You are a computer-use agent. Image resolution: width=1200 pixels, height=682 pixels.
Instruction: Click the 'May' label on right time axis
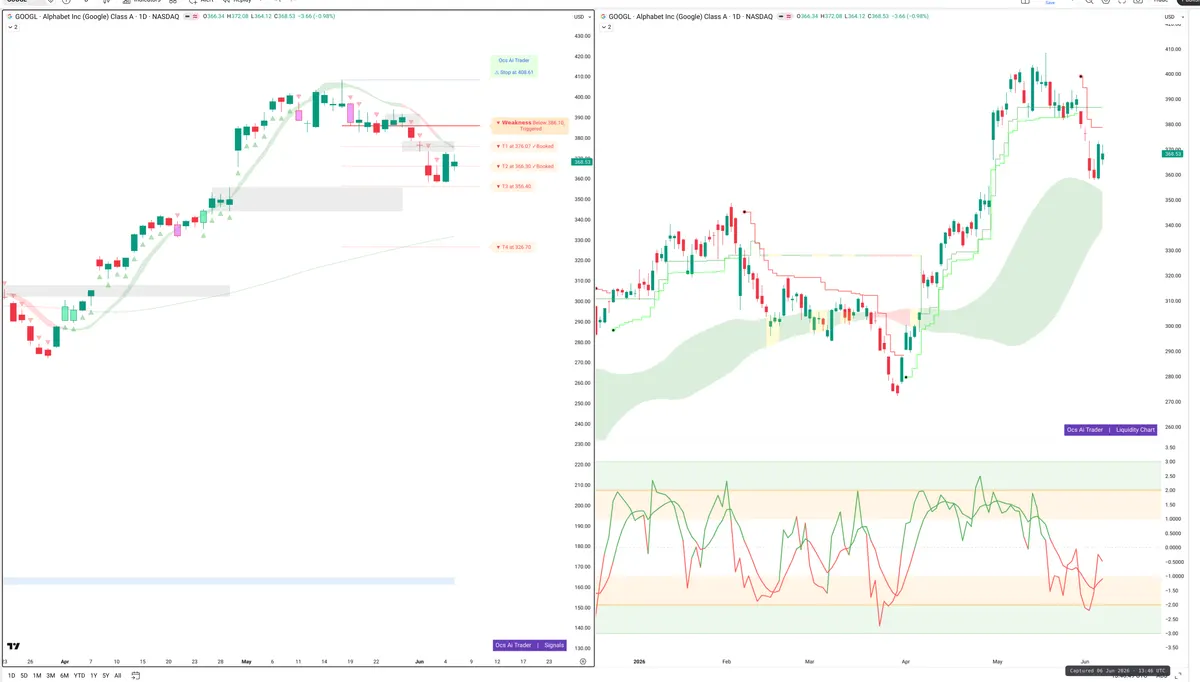click(996, 662)
